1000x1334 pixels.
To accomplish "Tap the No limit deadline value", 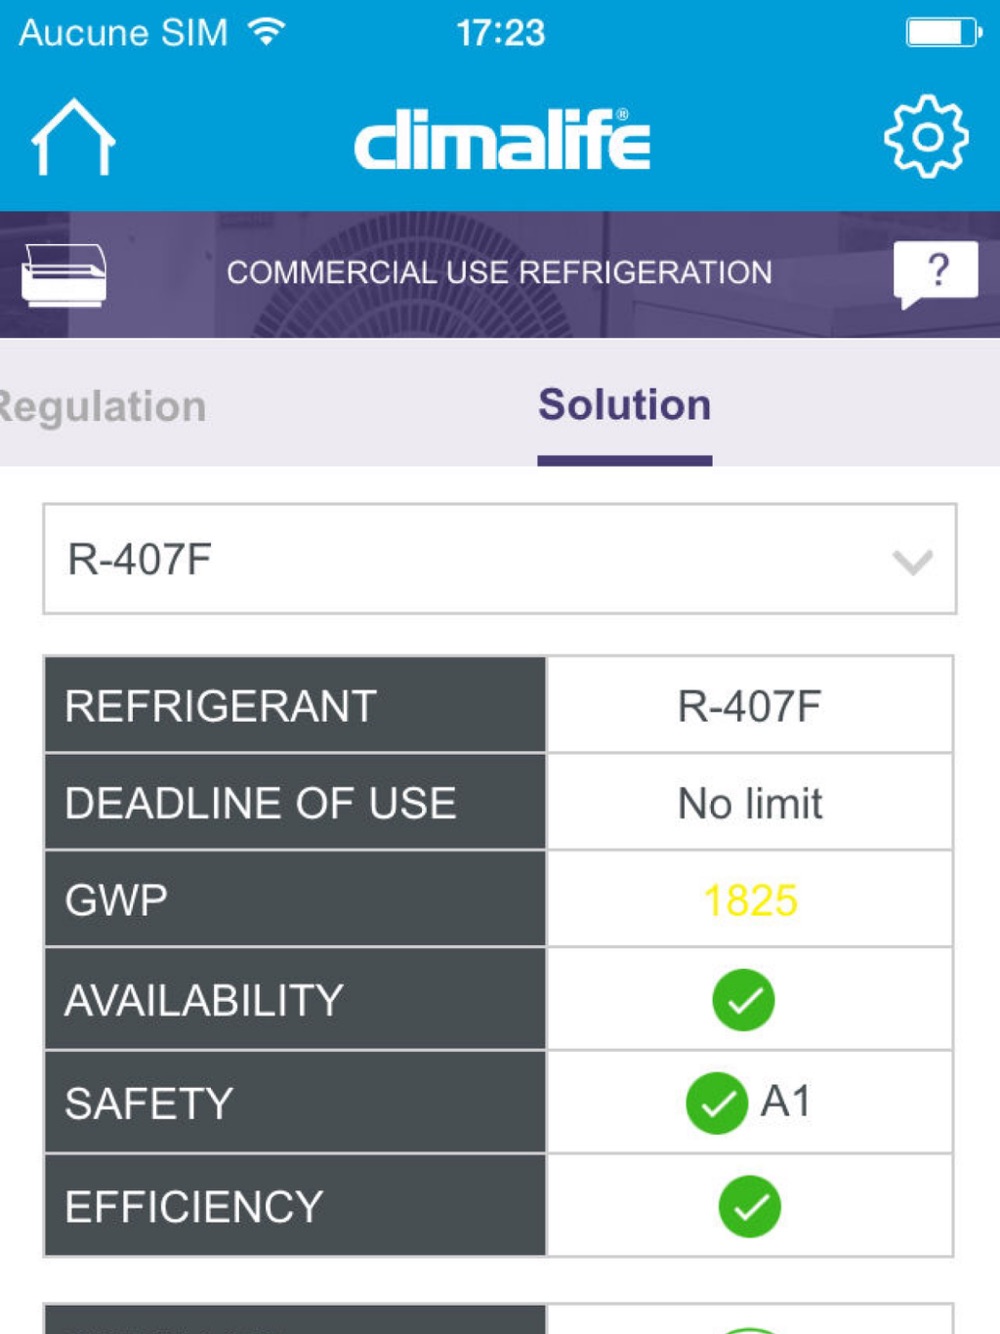I will (x=750, y=803).
